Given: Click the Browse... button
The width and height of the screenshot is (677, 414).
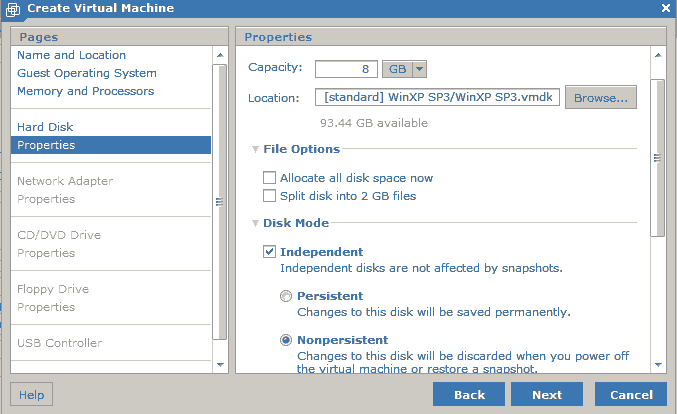Looking at the screenshot, I should (601, 98).
